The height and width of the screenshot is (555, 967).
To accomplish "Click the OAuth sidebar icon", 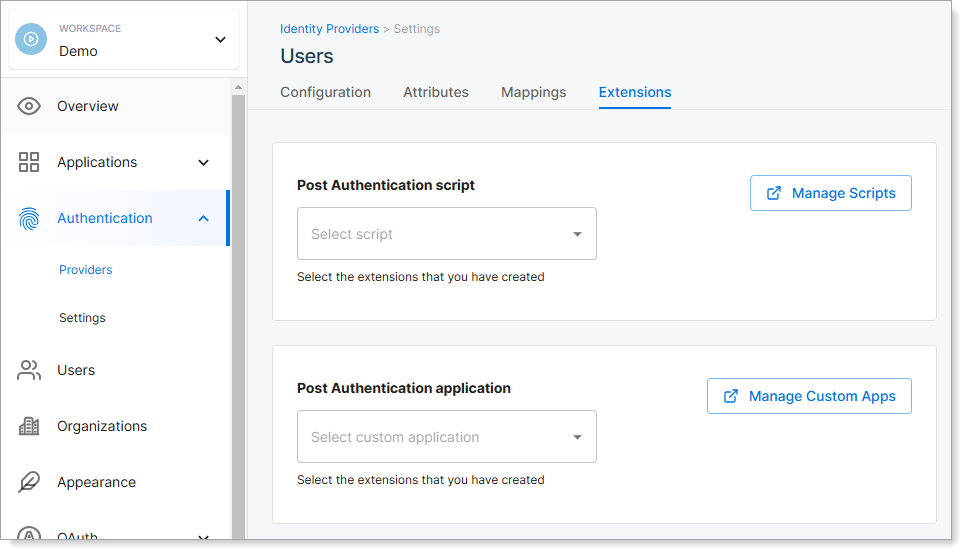I will coord(29,533).
